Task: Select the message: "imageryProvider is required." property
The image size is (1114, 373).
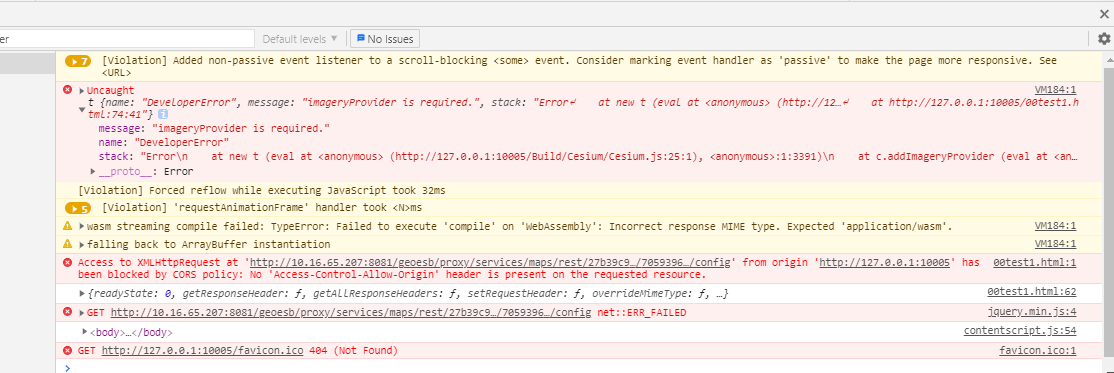Action: (x=214, y=128)
